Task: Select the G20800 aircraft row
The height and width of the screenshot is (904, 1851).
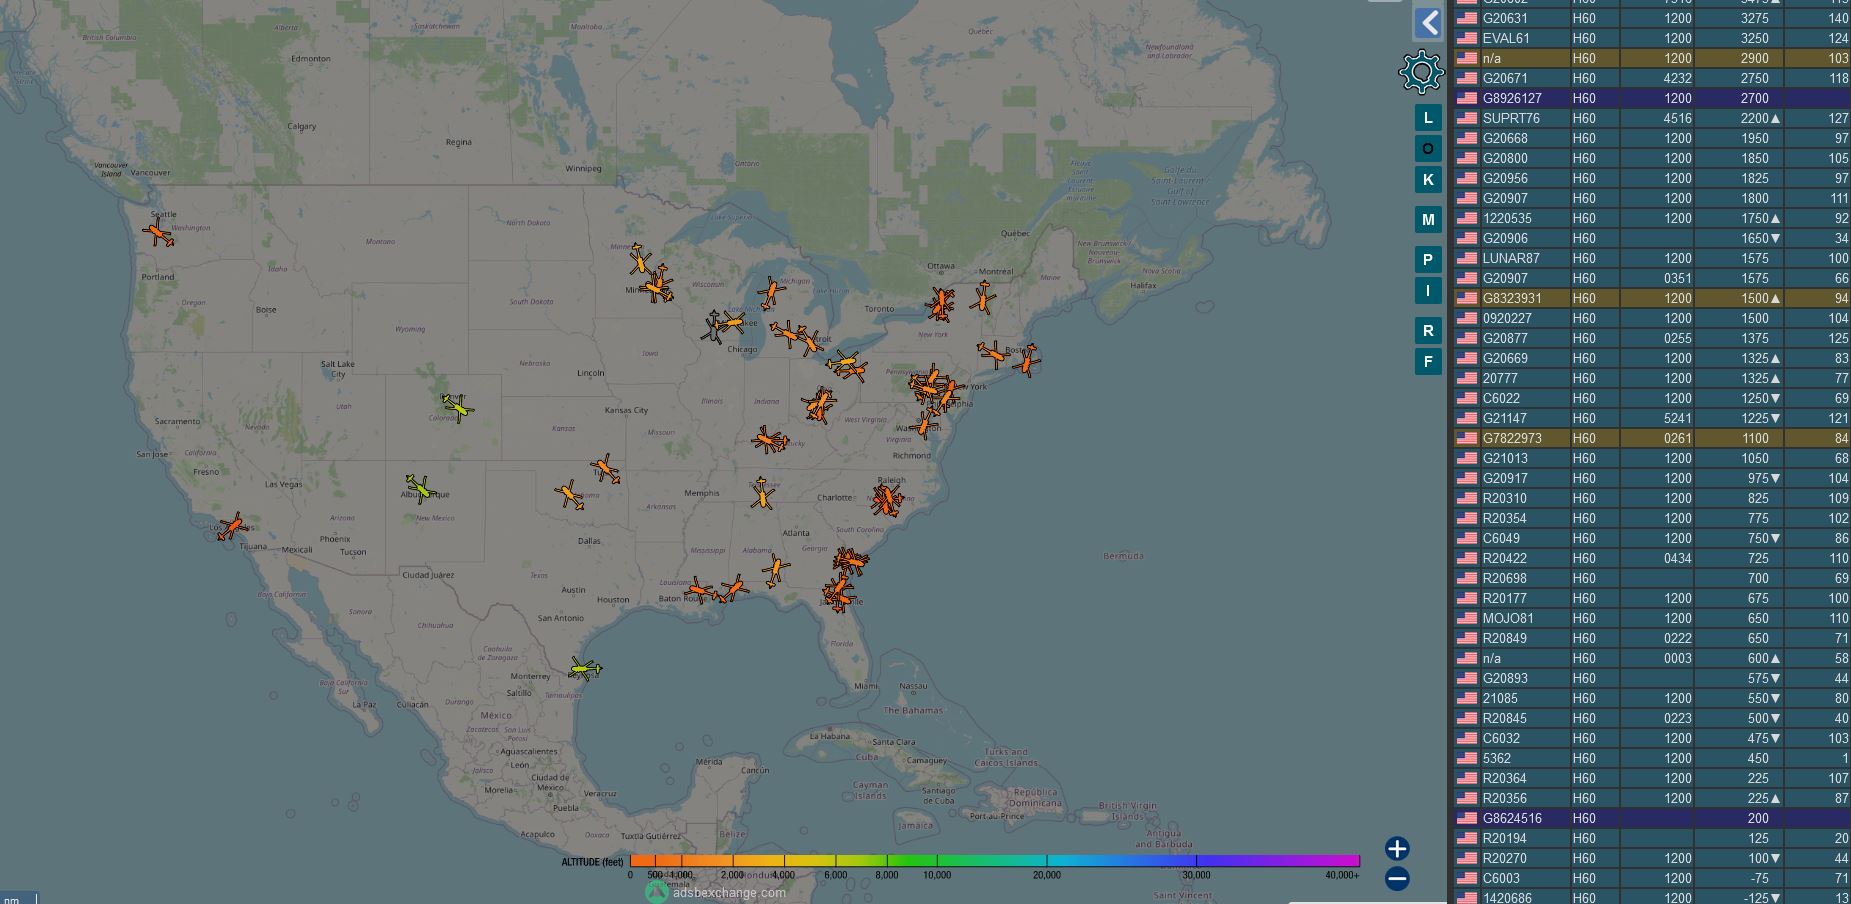Action: pos(1652,158)
